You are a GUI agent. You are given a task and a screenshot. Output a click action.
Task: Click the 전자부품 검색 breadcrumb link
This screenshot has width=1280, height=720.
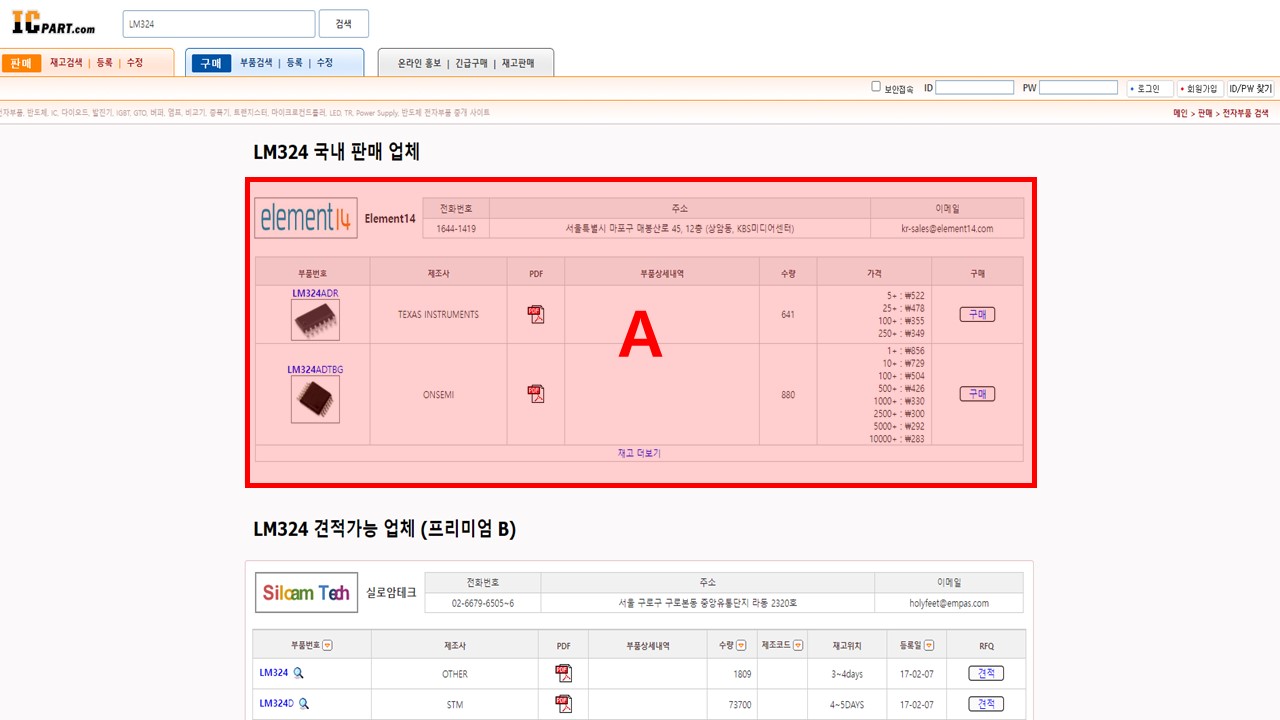(1245, 113)
